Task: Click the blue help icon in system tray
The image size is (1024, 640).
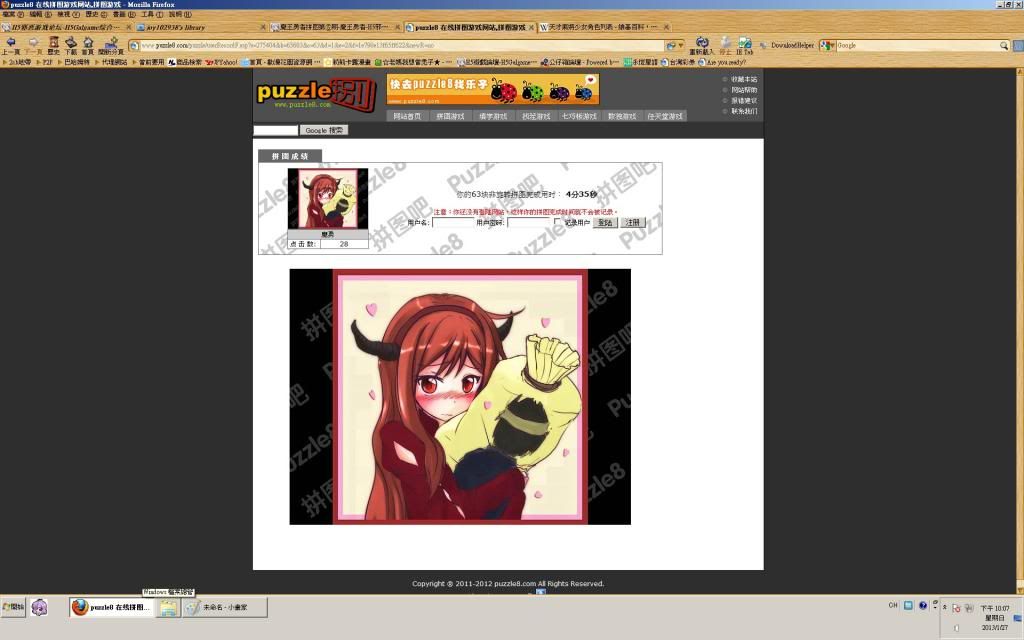Action: (x=923, y=605)
